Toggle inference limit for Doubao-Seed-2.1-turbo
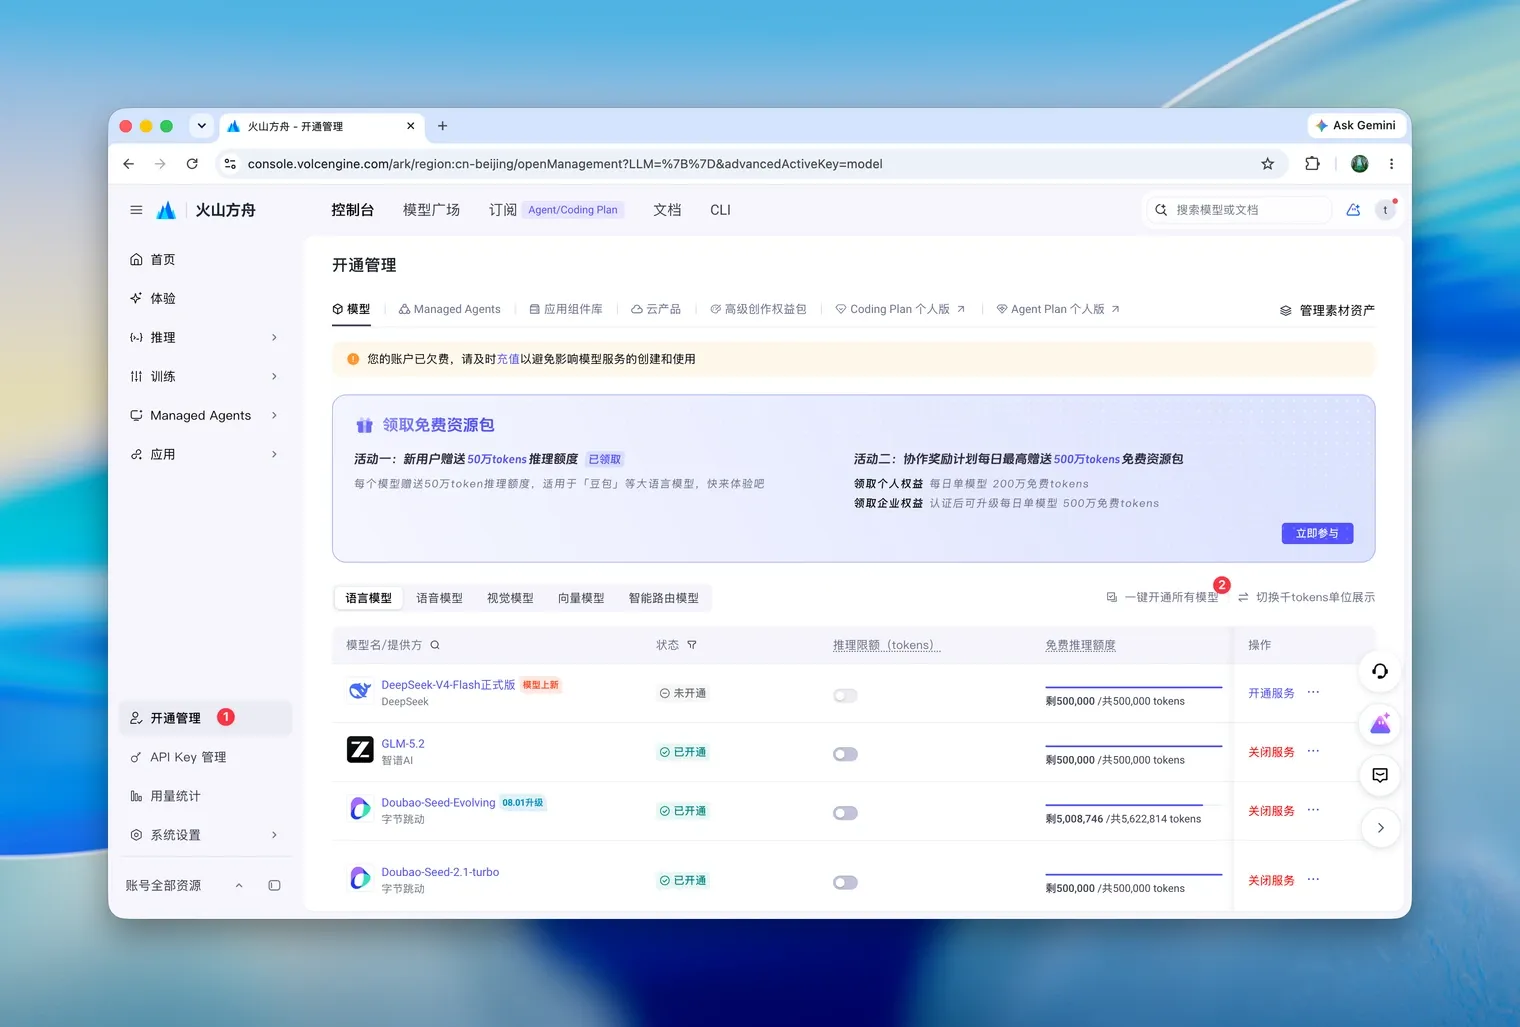Screen dimensions: 1520x1027 coord(845,882)
